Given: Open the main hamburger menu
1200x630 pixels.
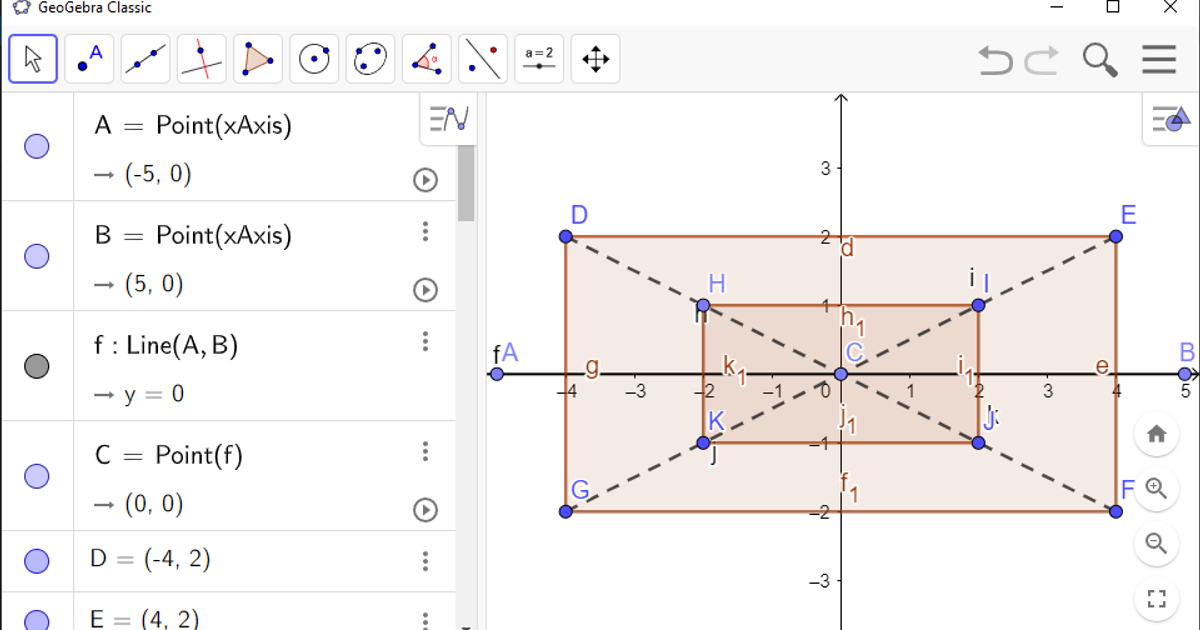Looking at the screenshot, I should 1159,59.
